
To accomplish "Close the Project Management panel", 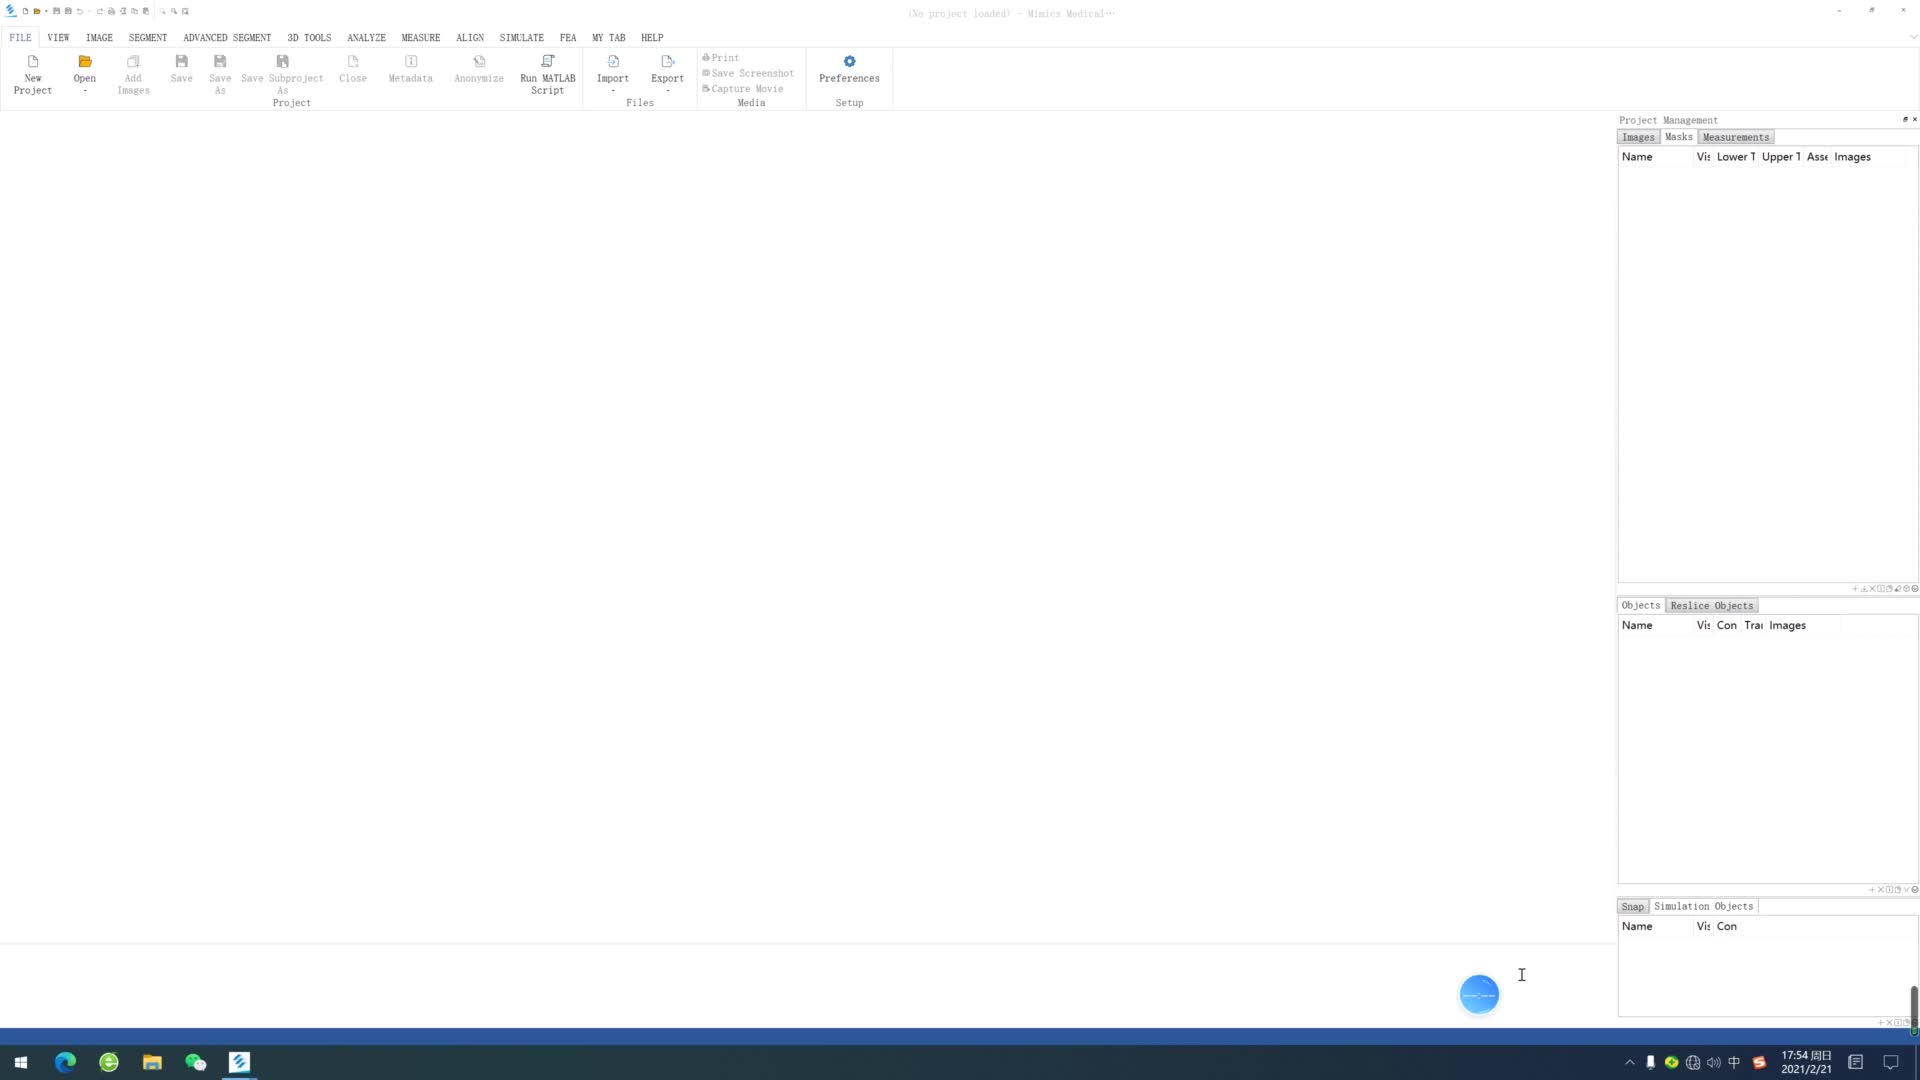I will 1915,120.
